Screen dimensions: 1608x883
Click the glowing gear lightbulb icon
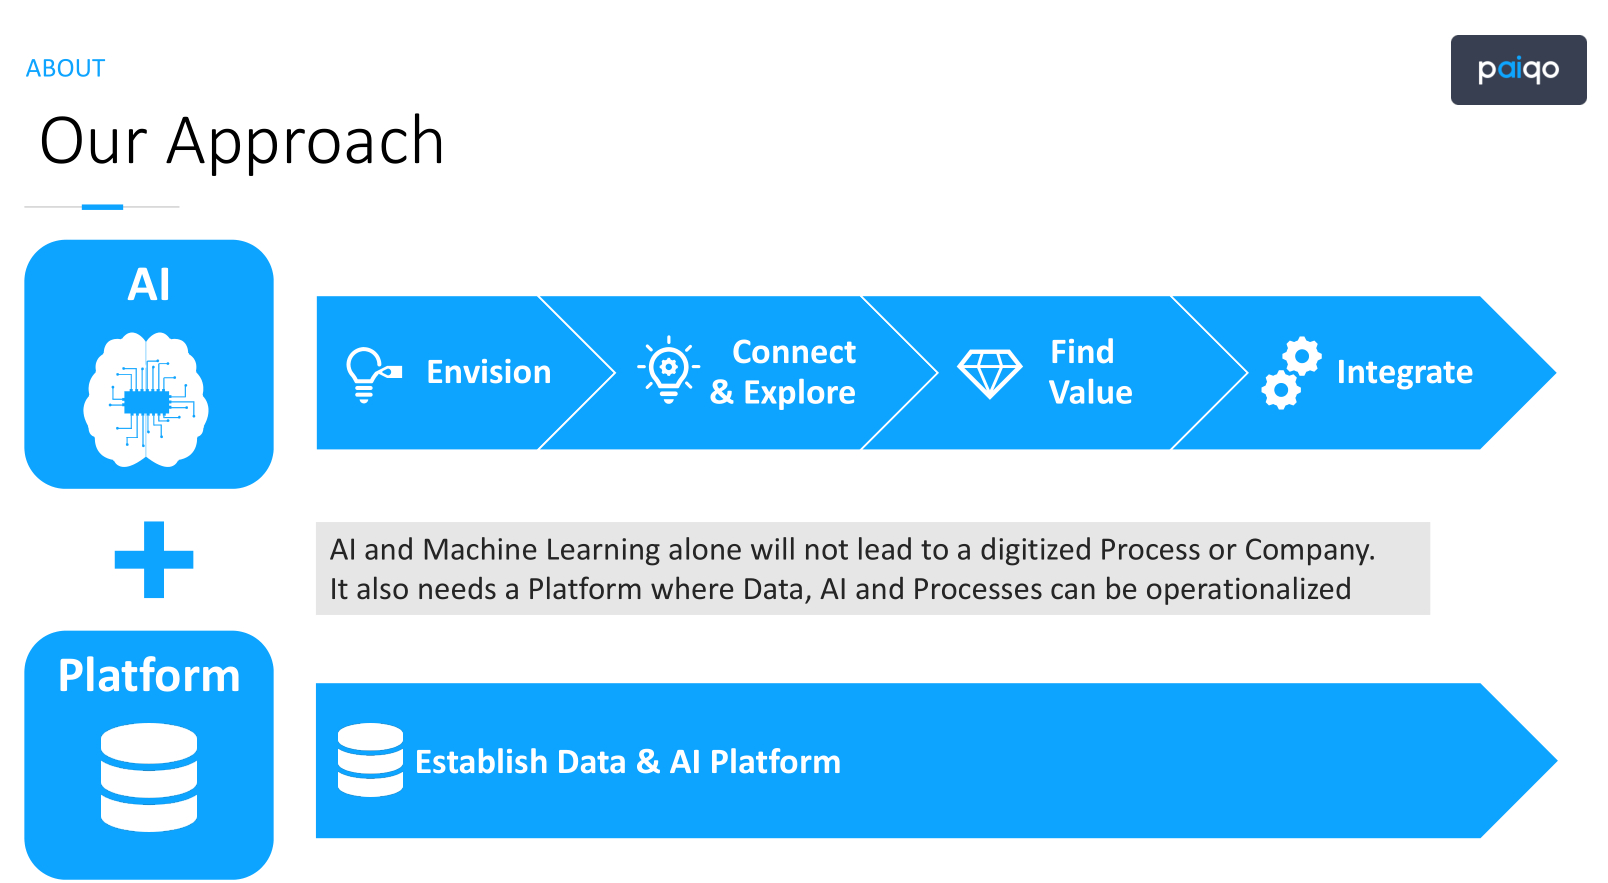(668, 370)
